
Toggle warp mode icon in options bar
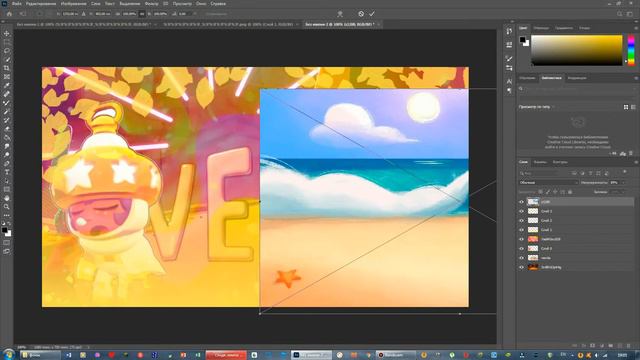point(340,14)
